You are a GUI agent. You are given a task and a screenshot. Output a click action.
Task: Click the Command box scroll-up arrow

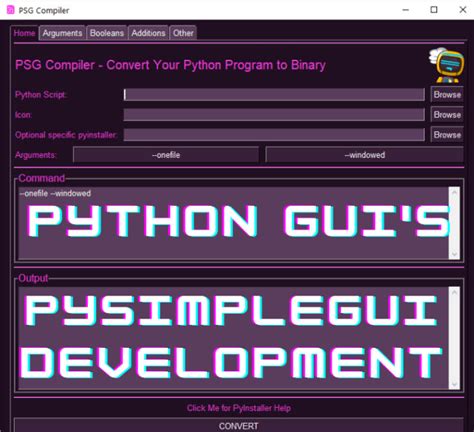pos(454,192)
